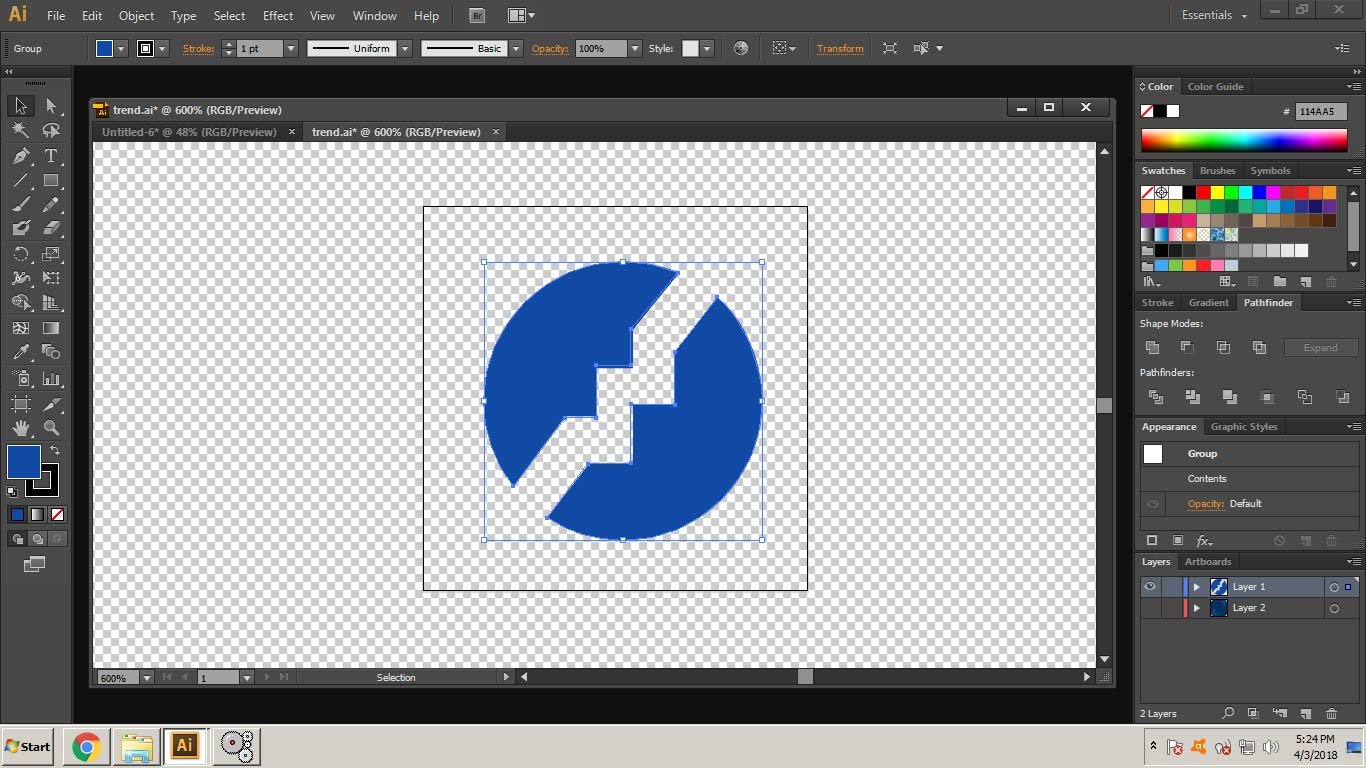Expand Layer 2 contents
This screenshot has height=768, width=1366.
point(1196,608)
